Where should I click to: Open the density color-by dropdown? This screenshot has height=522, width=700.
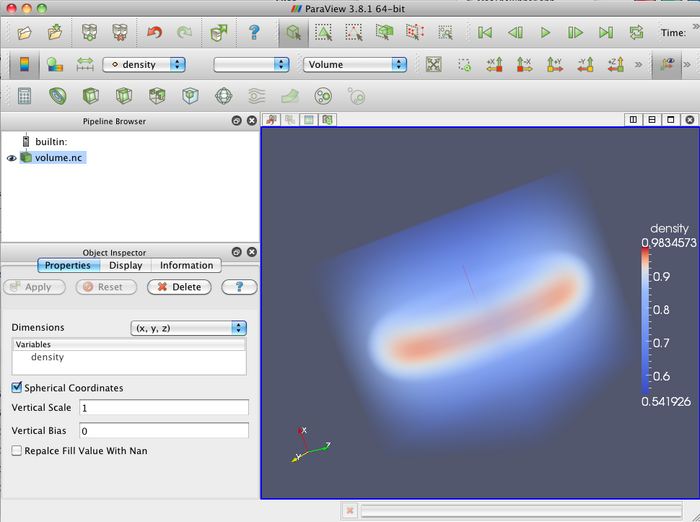(144, 64)
